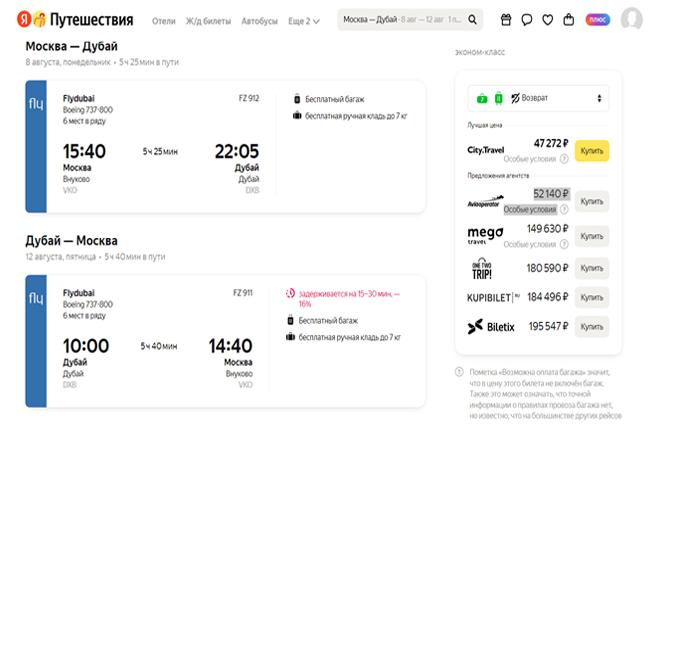Buy the One Two Trip offer

592,268
